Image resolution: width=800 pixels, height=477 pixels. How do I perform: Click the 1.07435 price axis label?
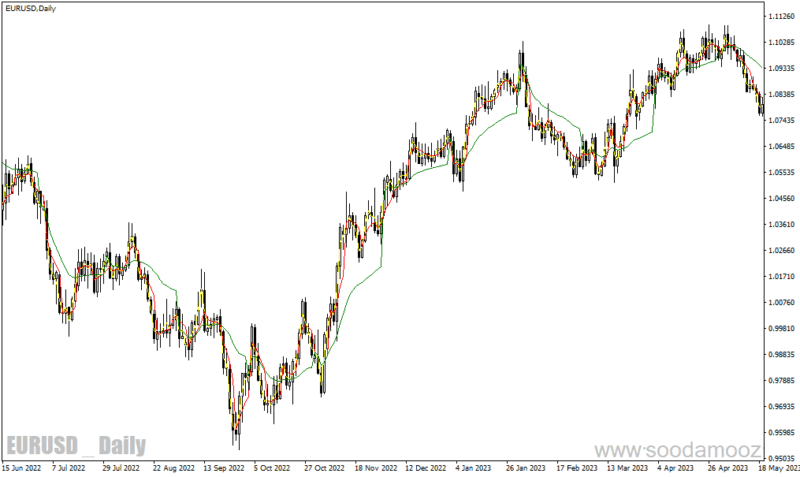[x=782, y=120]
